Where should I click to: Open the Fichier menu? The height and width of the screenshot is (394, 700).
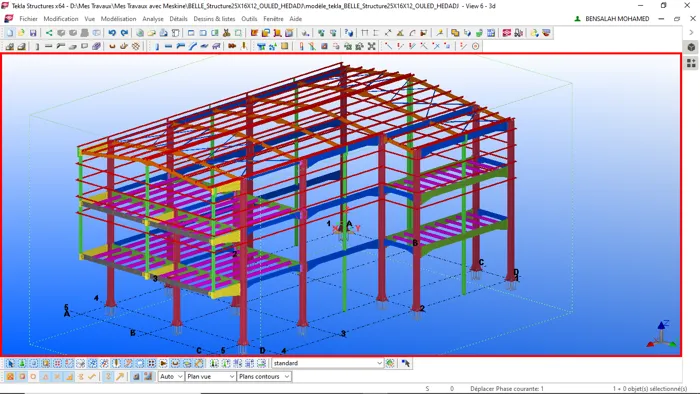(28, 19)
